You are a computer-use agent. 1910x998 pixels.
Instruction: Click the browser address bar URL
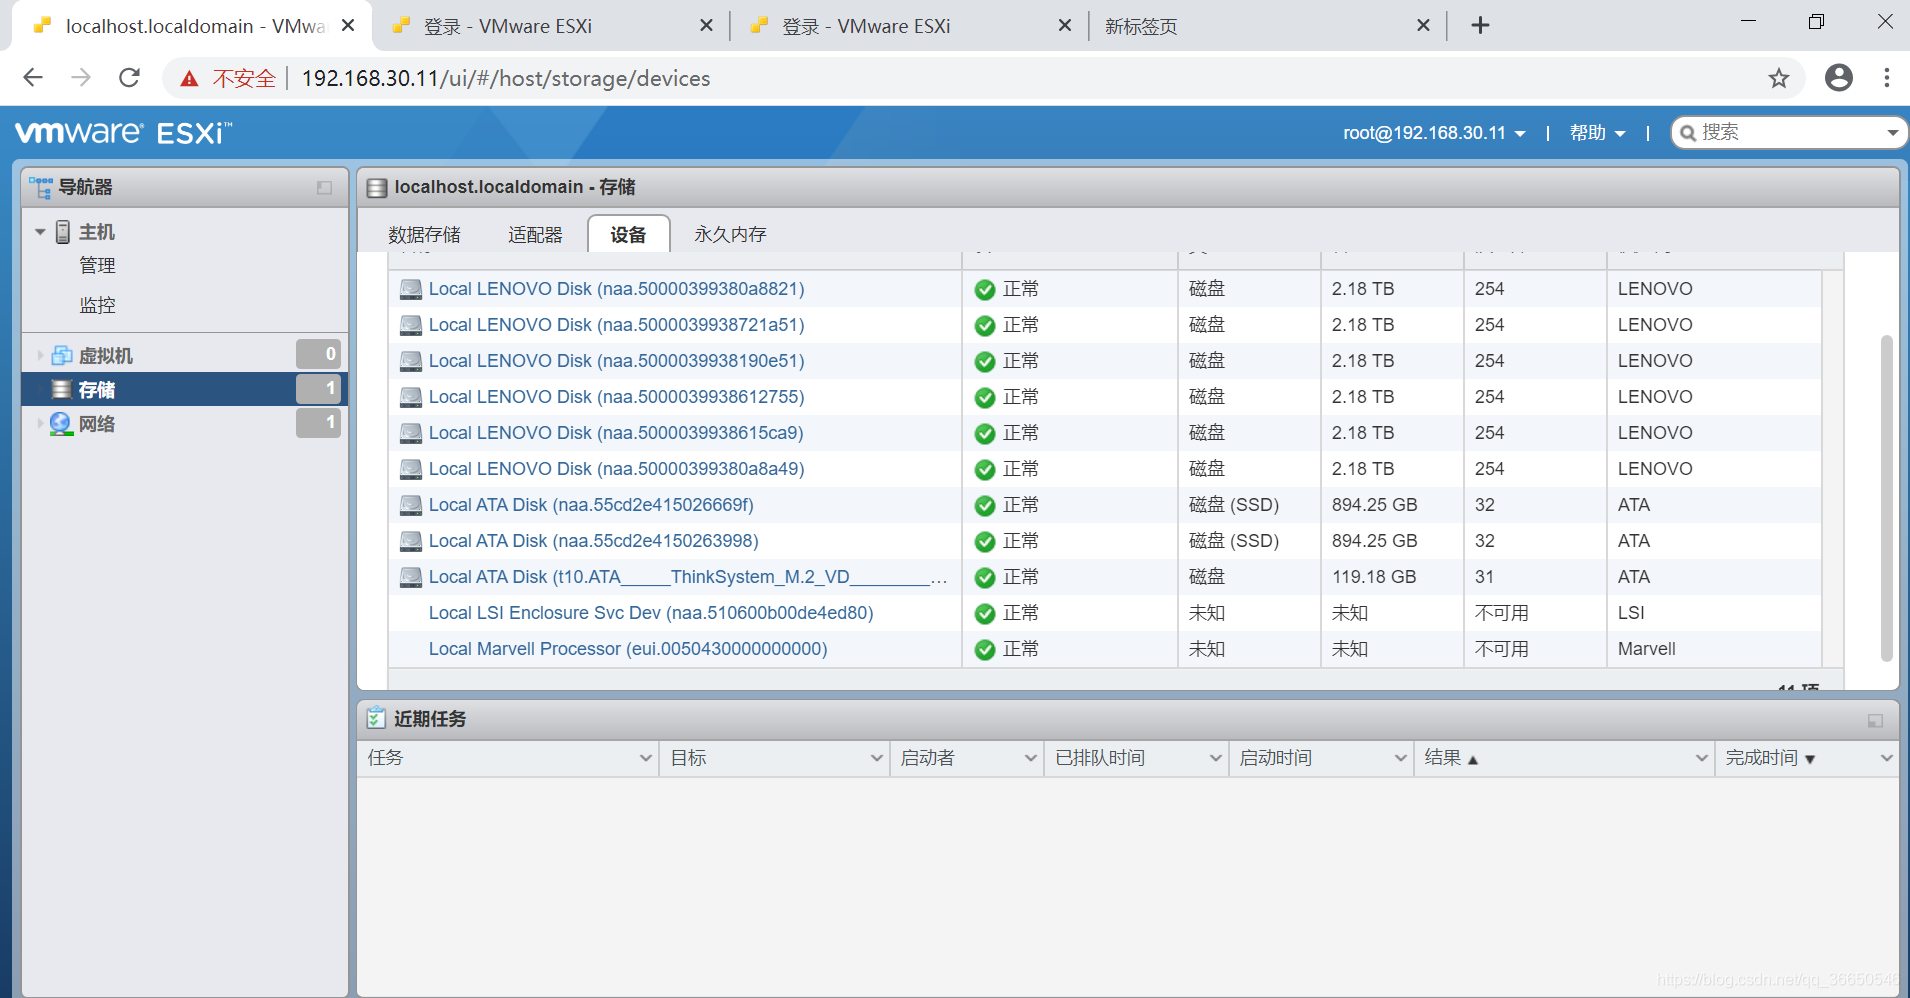tap(506, 79)
